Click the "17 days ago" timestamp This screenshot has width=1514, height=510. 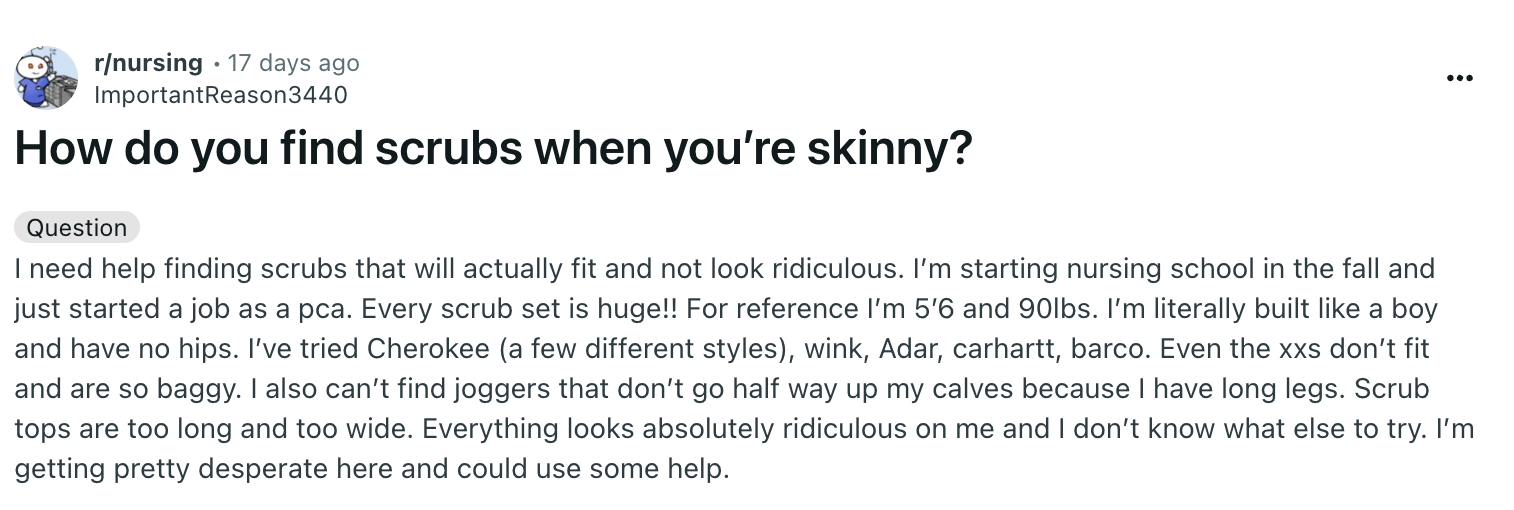click(293, 63)
